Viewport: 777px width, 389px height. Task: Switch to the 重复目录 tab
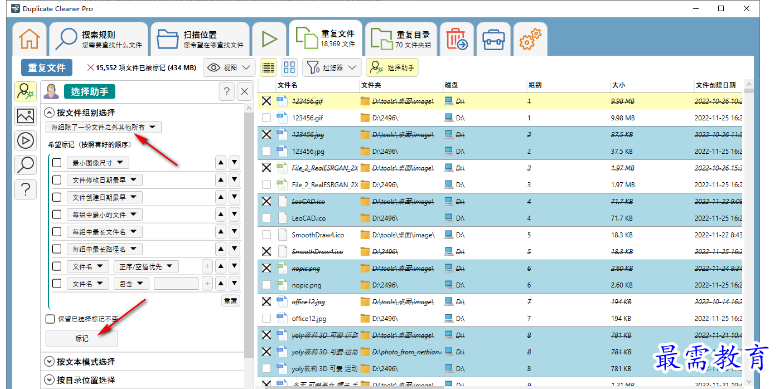[x=401, y=39]
